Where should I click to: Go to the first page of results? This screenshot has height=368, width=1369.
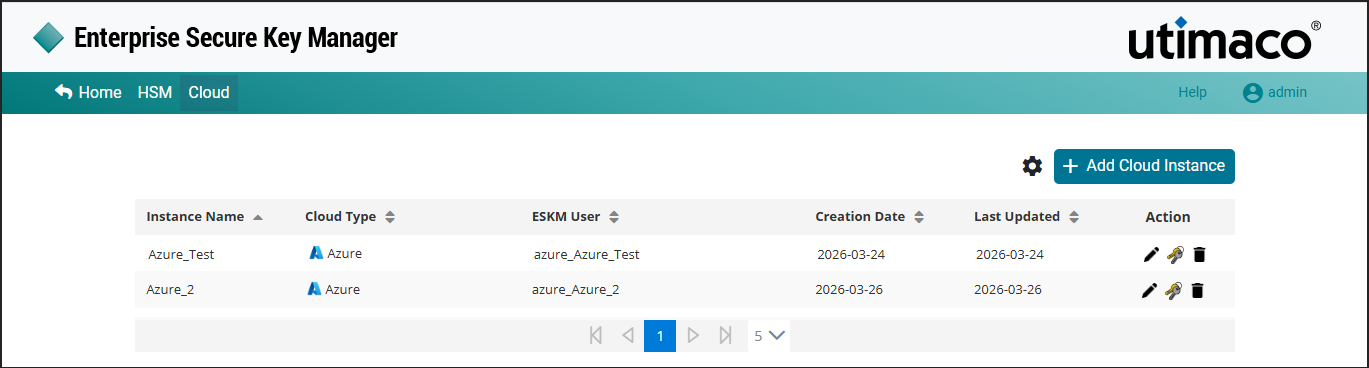pos(596,336)
